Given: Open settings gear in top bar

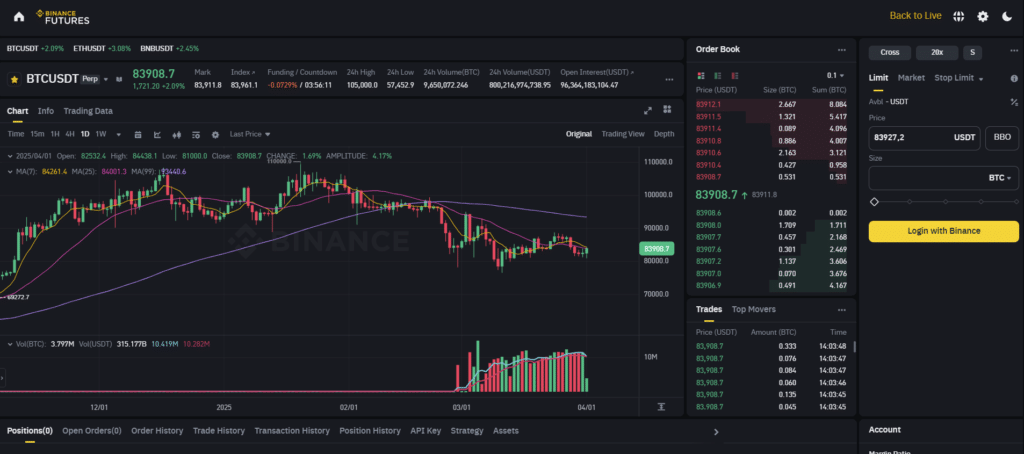Looking at the screenshot, I should coord(983,16).
